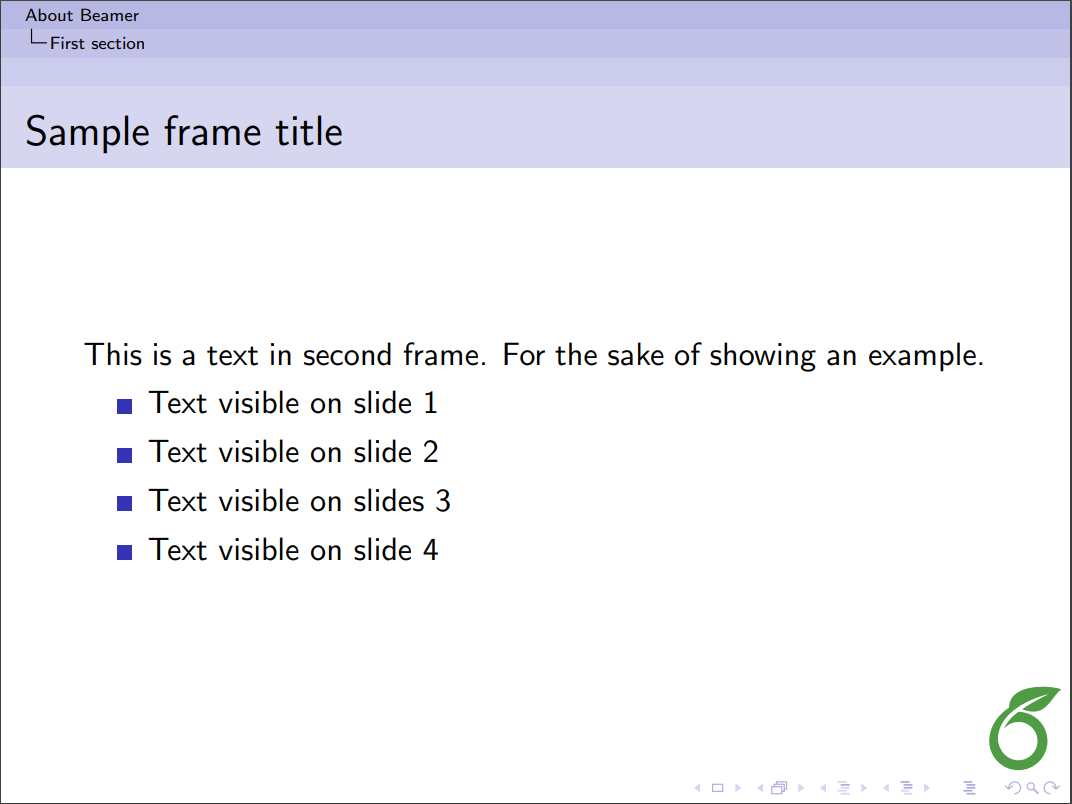
Task: Click the frame icon in navigation bar
Action: pos(779,788)
